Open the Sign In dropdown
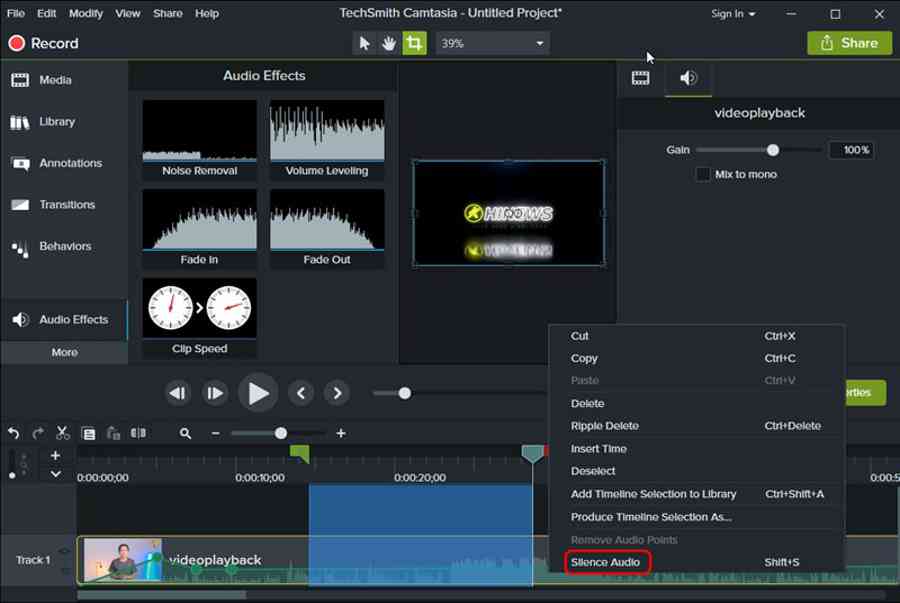Viewport: 900px width, 603px height. point(733,14)
